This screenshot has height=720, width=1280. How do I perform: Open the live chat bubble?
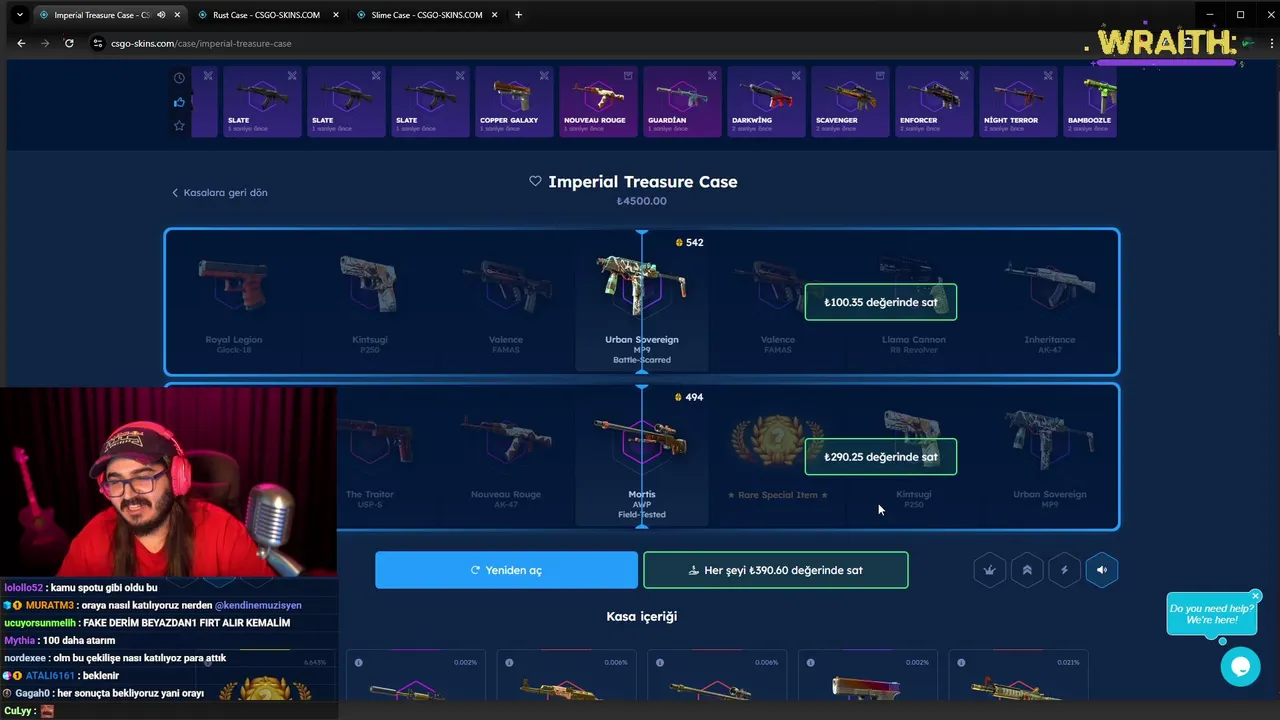coord(1240,666)
